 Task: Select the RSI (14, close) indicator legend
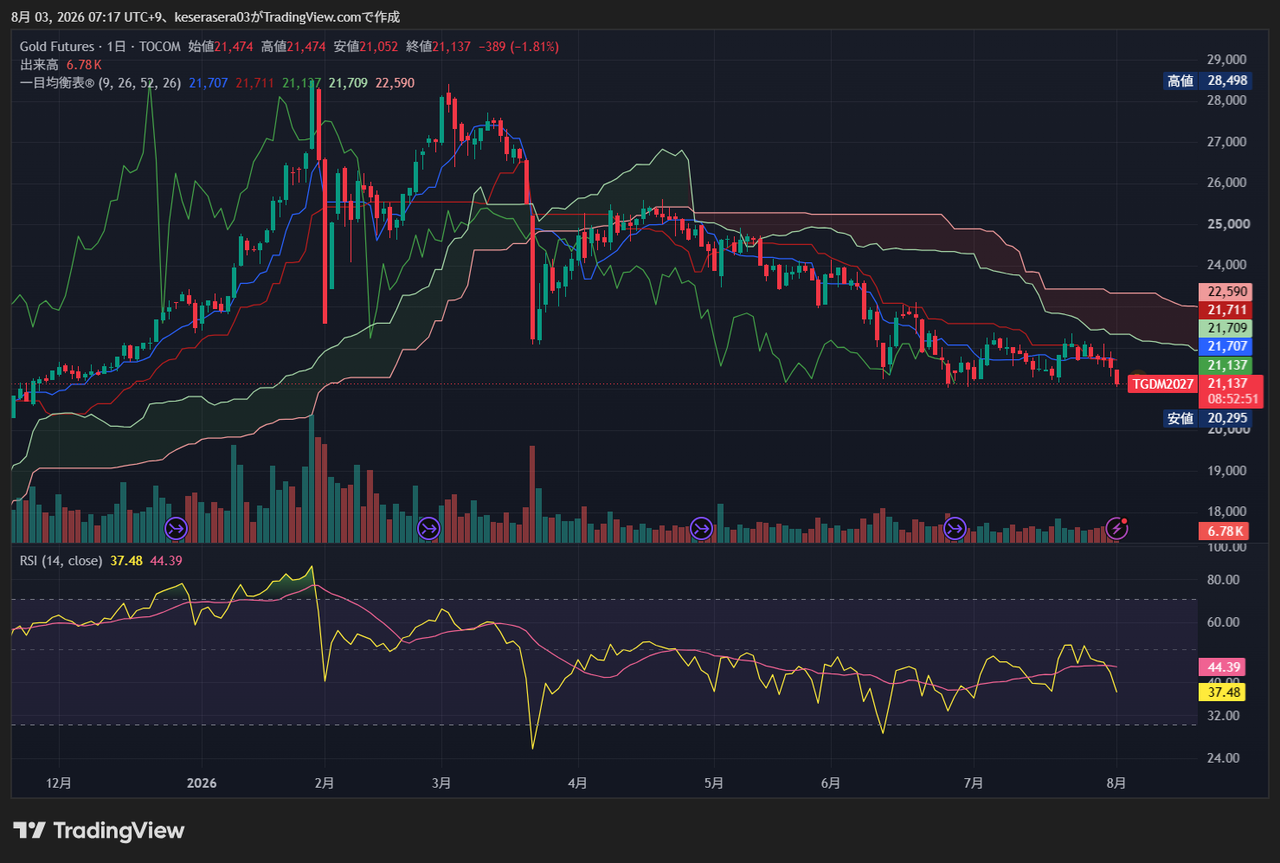click(x=61, y=561)
